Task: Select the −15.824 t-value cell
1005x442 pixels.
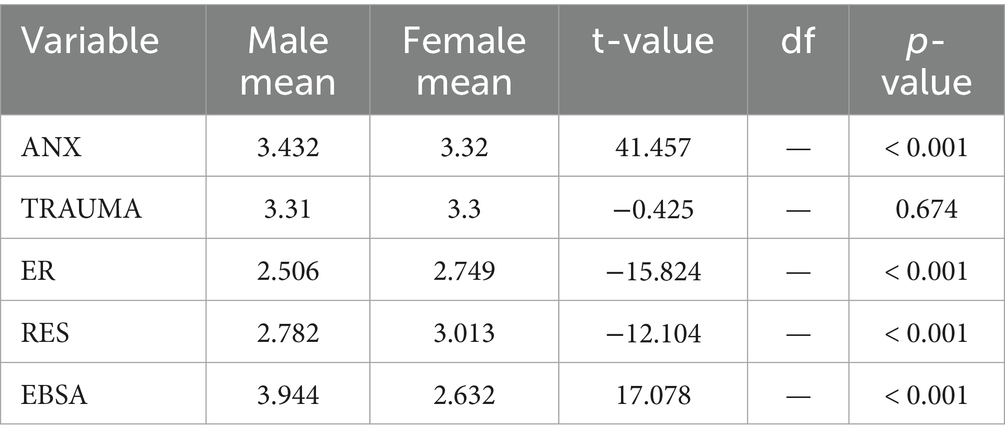Action: pyautogui.click(x=652, y=271)
